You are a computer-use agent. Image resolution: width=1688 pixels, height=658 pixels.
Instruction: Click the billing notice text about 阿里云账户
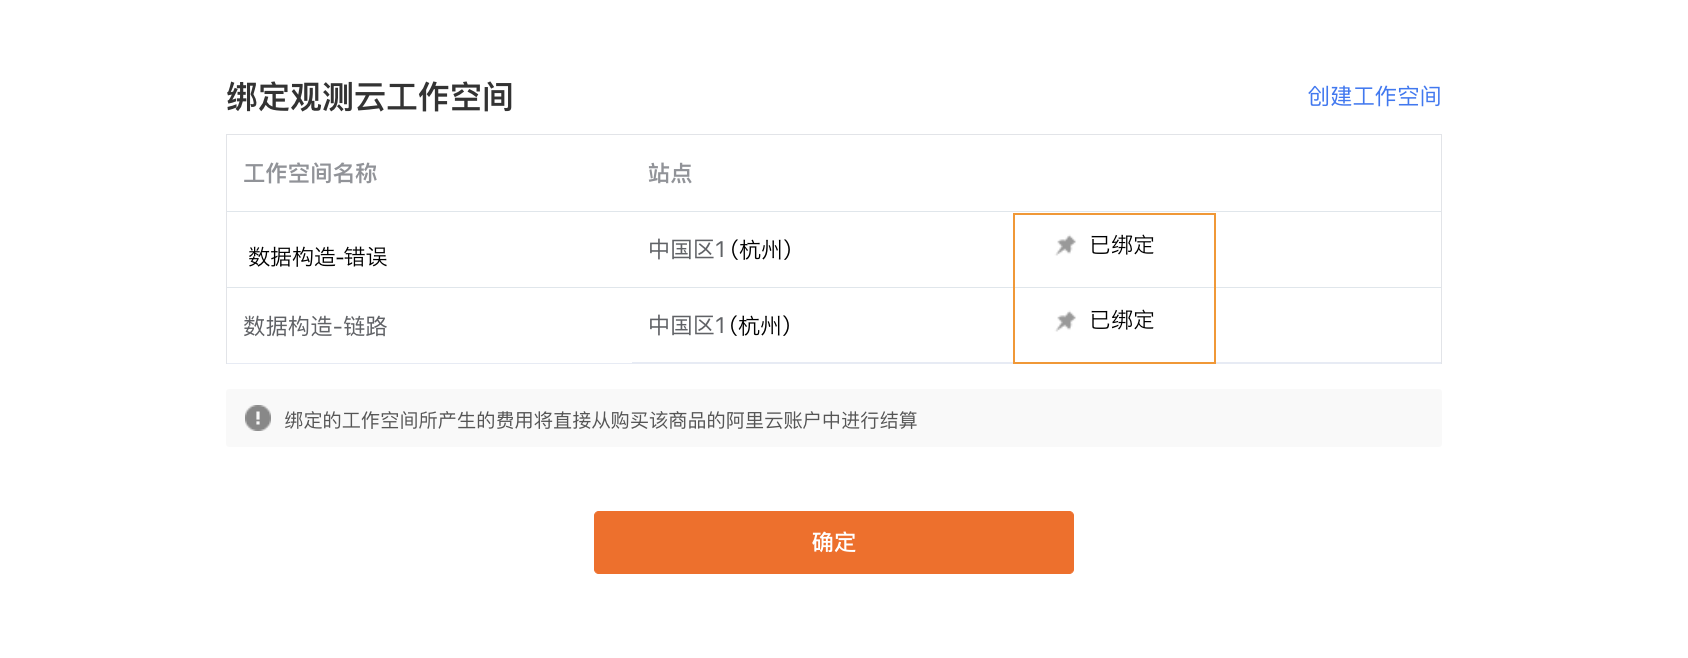click(x=601, y=420)
